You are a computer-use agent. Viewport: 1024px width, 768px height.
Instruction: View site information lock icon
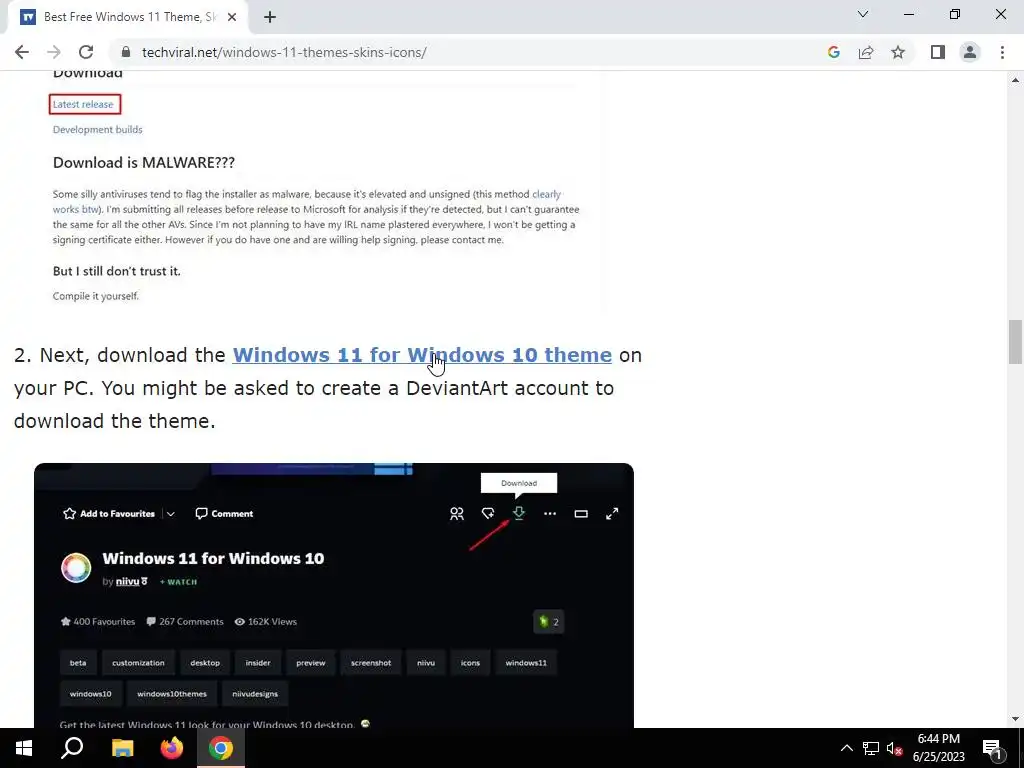coord(126,52)
